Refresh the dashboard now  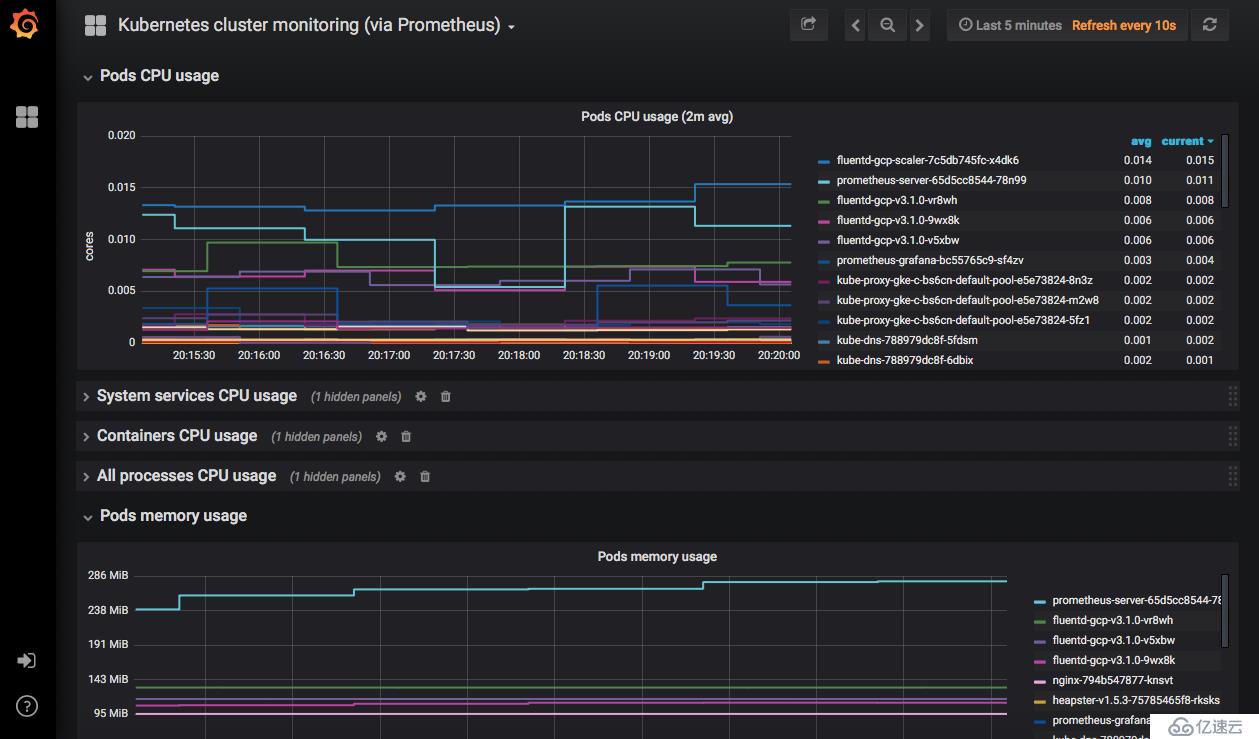click(x=1209, y=25)
